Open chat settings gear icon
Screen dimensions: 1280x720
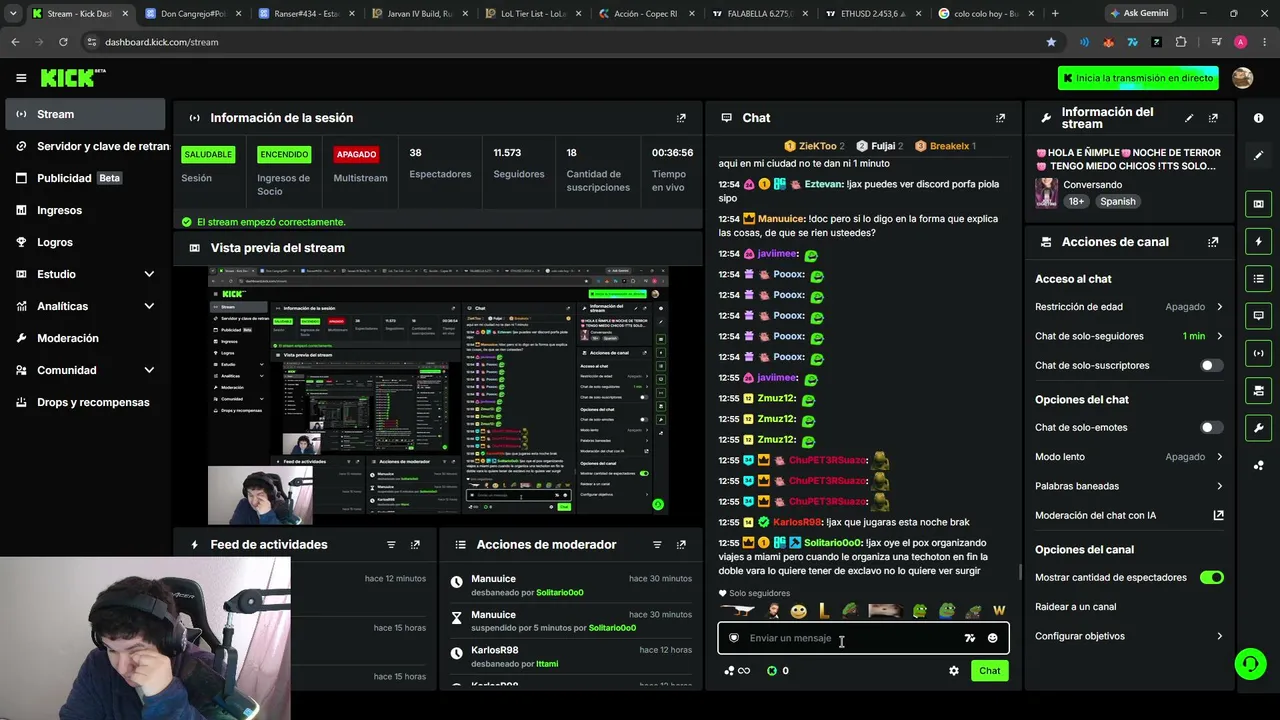[953, 671]
